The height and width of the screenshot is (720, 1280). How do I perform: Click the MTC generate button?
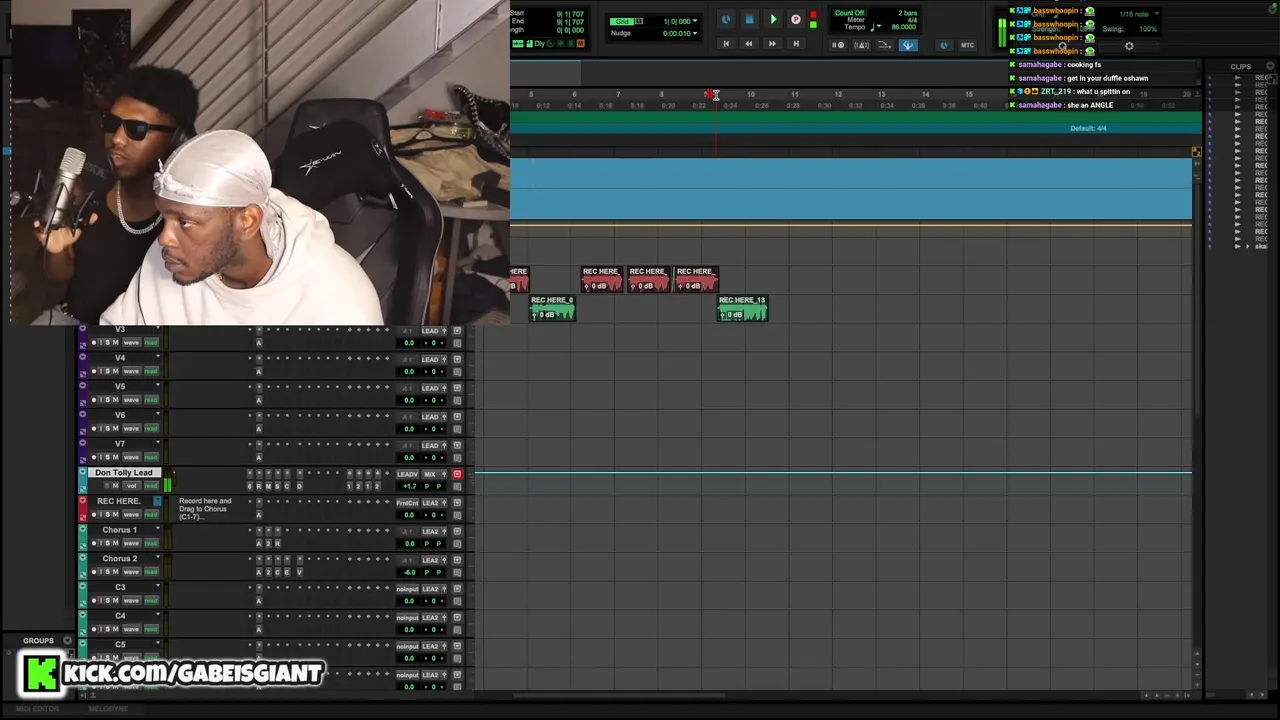click(967, 45)
